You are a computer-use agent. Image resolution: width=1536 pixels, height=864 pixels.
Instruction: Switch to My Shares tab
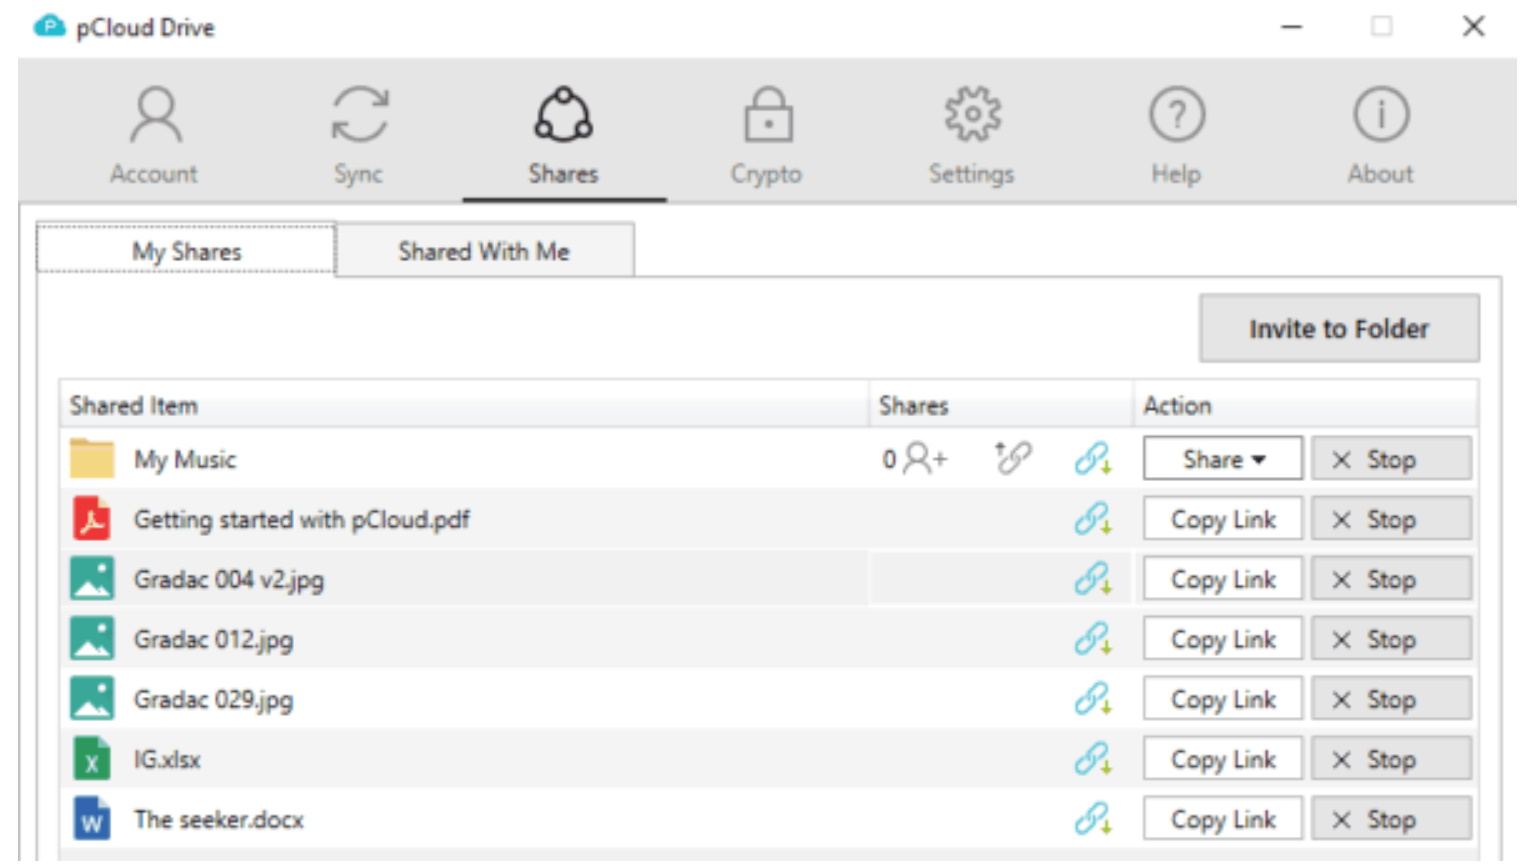(186, 250)
